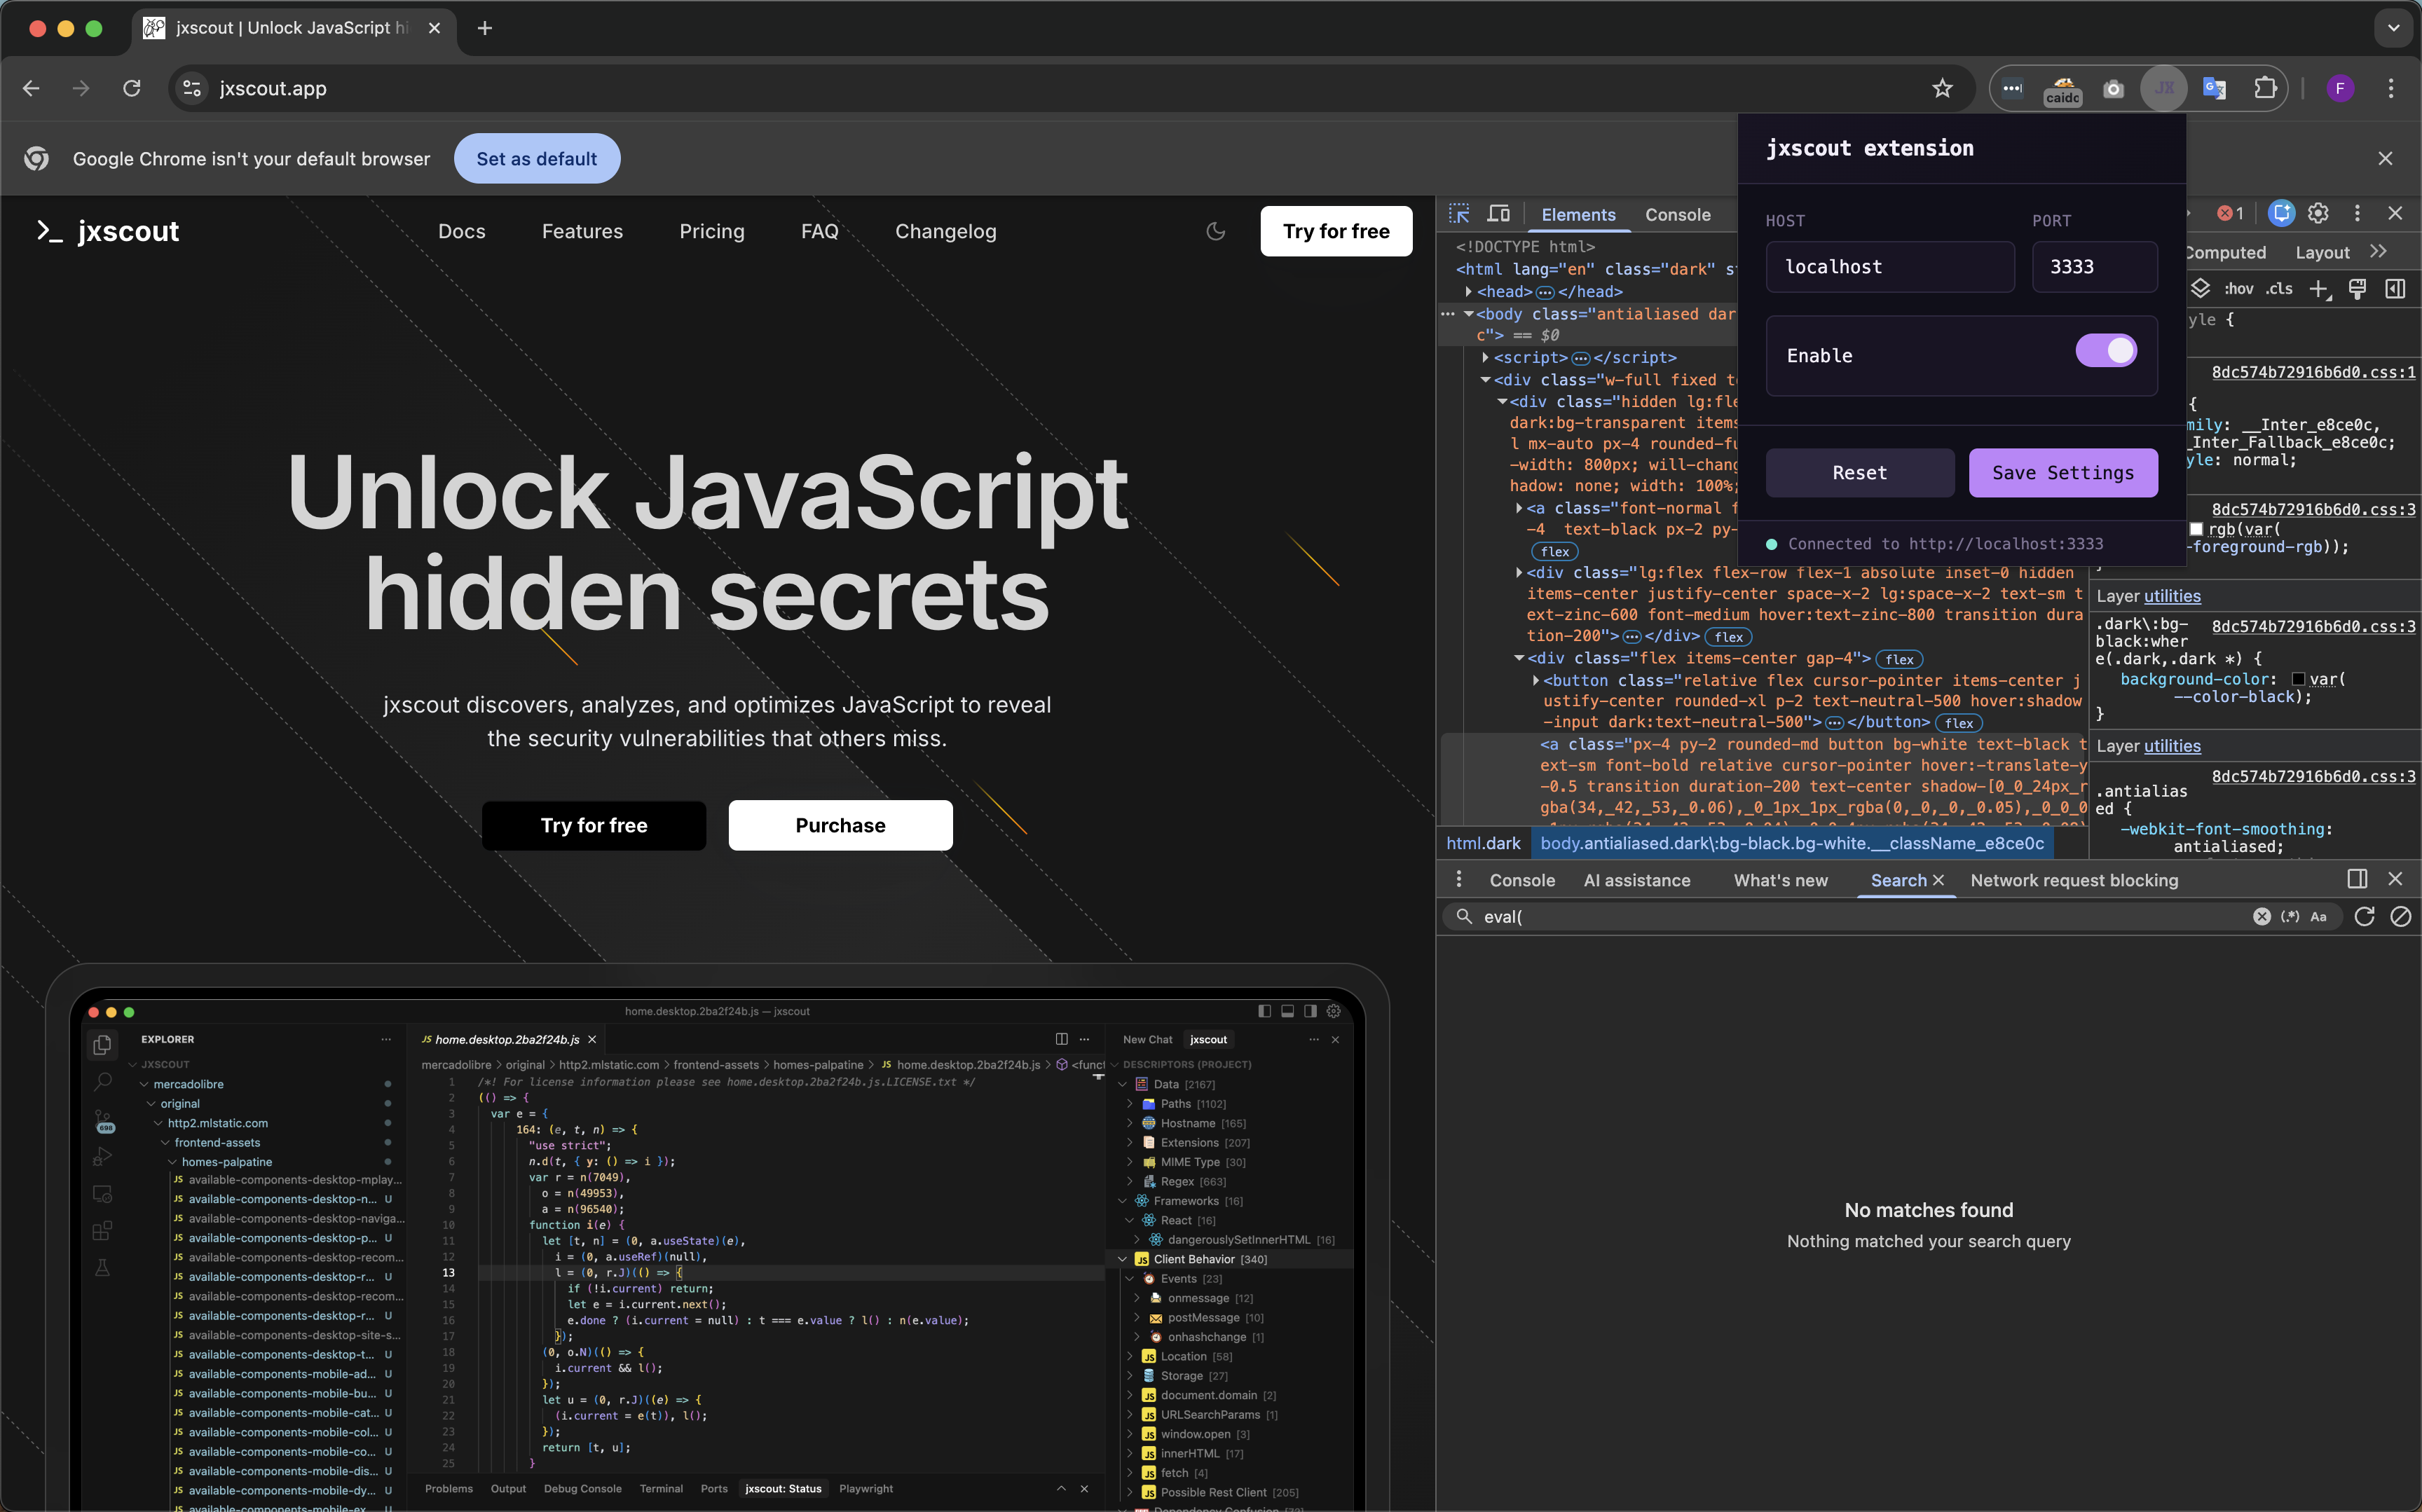Collapse the div class="w-full fixed node
This screenshot has width=2422, height=1512.
coord(1485,380)
